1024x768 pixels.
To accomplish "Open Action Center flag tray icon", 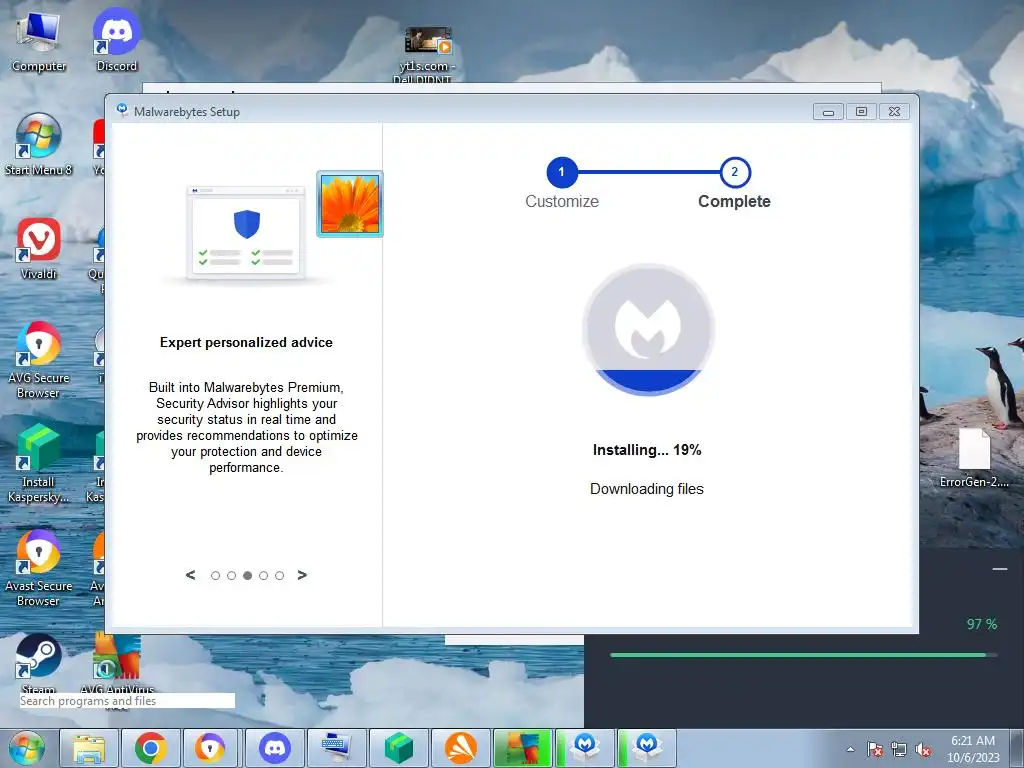I will 875,749.
